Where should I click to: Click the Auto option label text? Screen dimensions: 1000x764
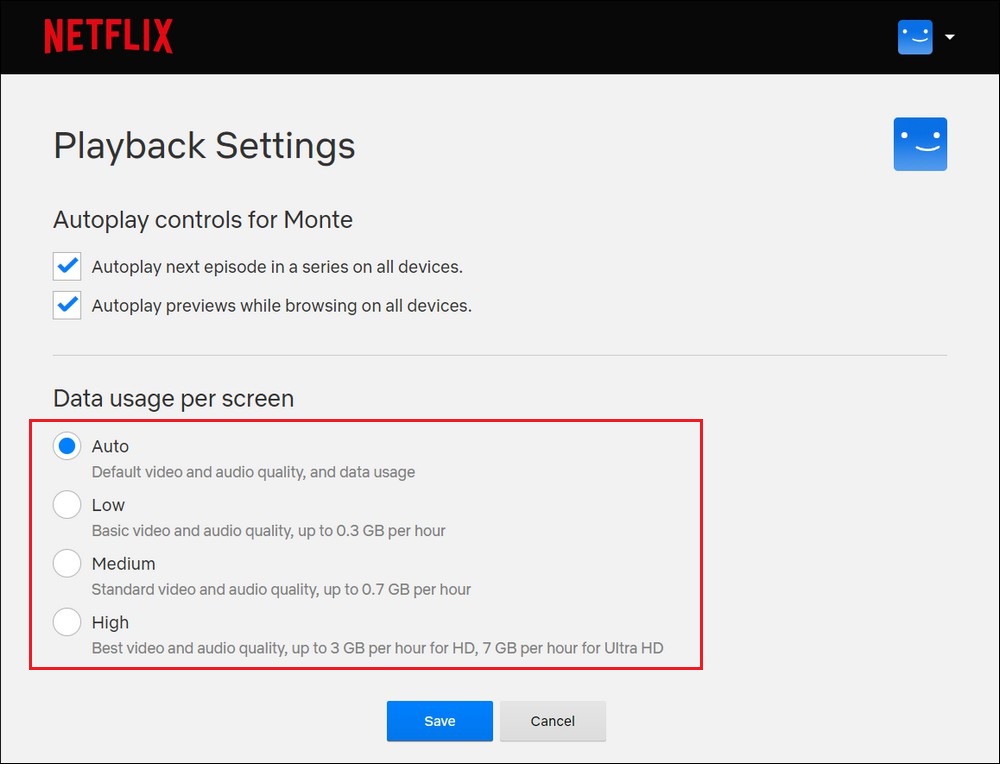point(110,446)
